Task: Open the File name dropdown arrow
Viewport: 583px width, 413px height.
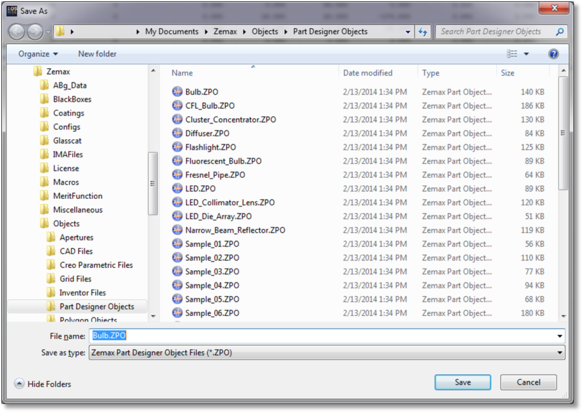Action: [x=559, y=336]
